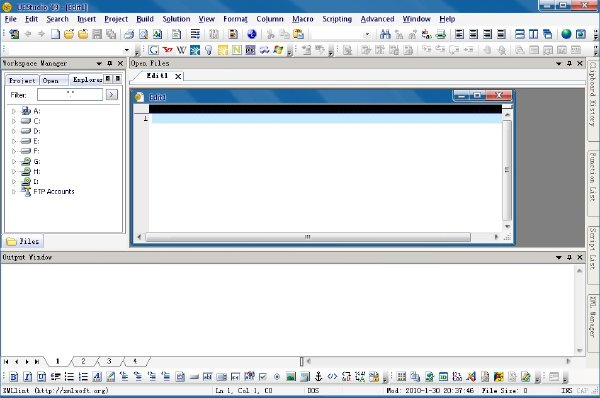Screen dimensions: 600x398
Task: Click the align left text icon
Action: tap(459, 34)
